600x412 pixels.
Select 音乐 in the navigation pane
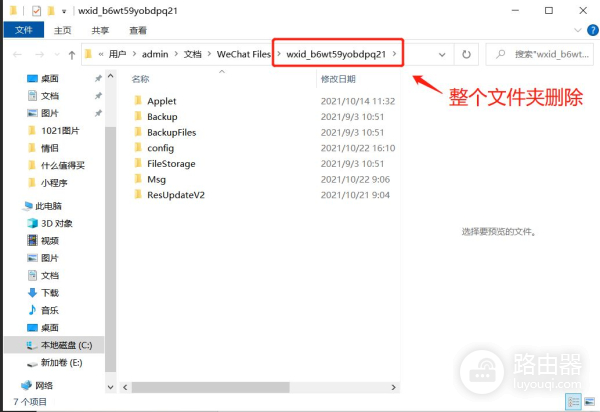(49, 310)
